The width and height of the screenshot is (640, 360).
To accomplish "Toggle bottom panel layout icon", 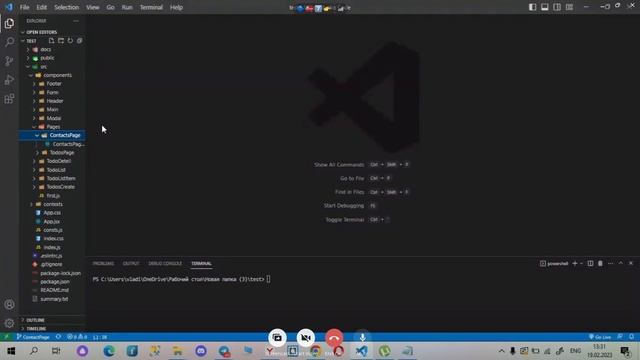I will tap(544, 7).
